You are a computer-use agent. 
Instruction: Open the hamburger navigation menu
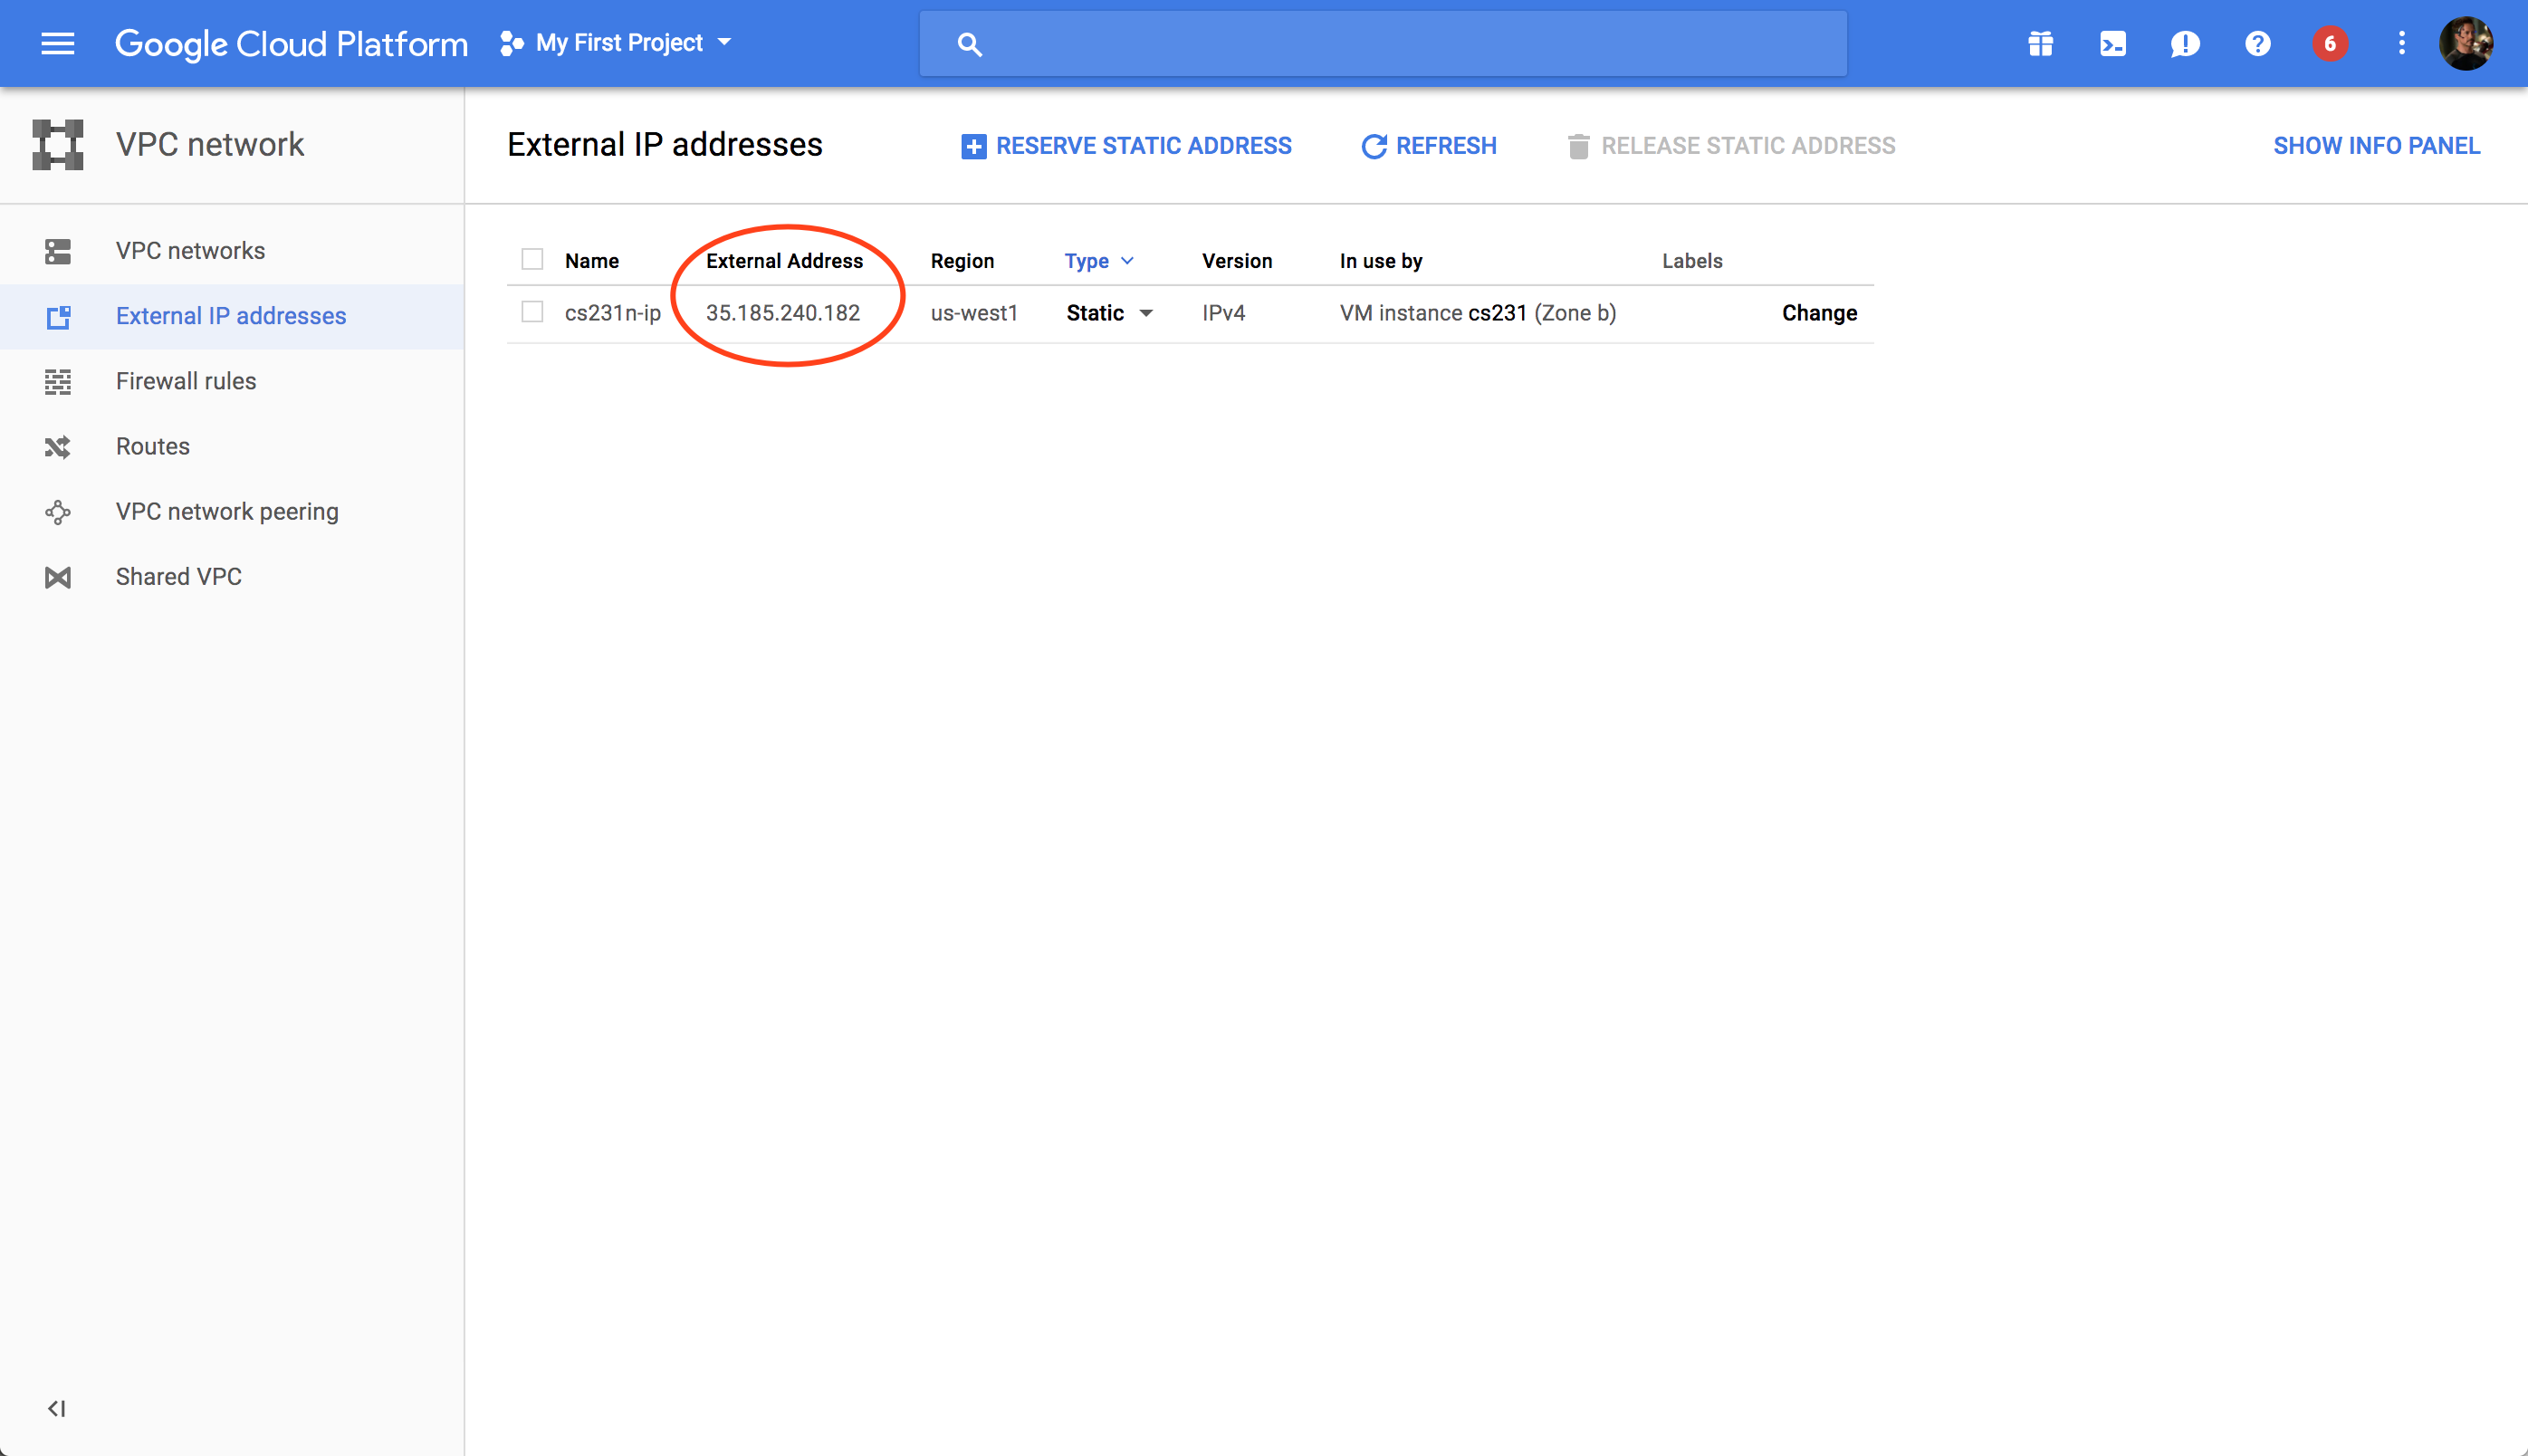tap(57, 43)
